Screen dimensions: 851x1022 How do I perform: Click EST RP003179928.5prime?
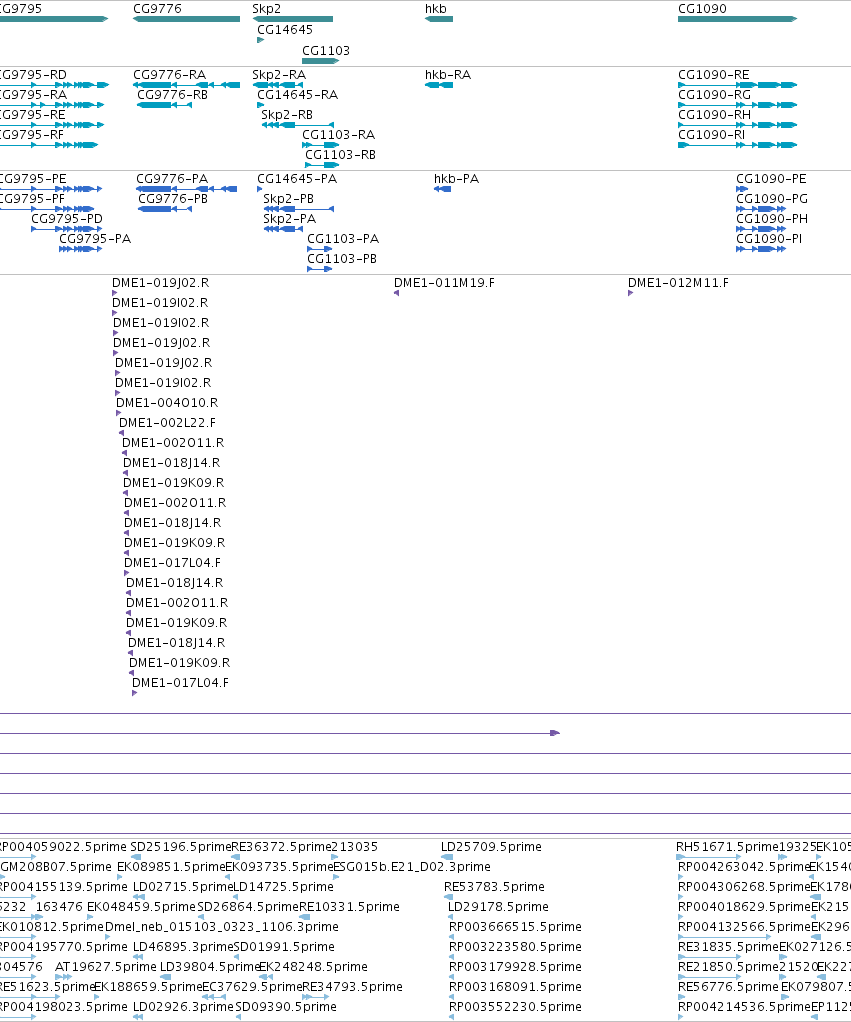coord(515,967)
